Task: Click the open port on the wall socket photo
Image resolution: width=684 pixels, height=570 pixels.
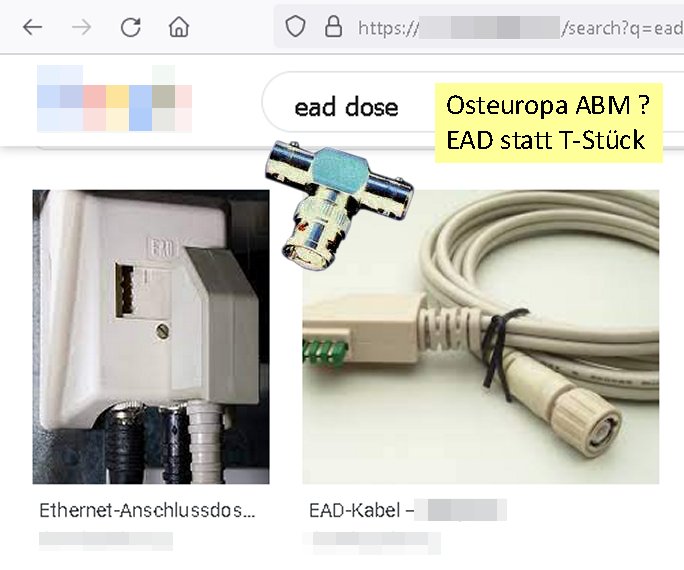Action: (x=126, y=290)
